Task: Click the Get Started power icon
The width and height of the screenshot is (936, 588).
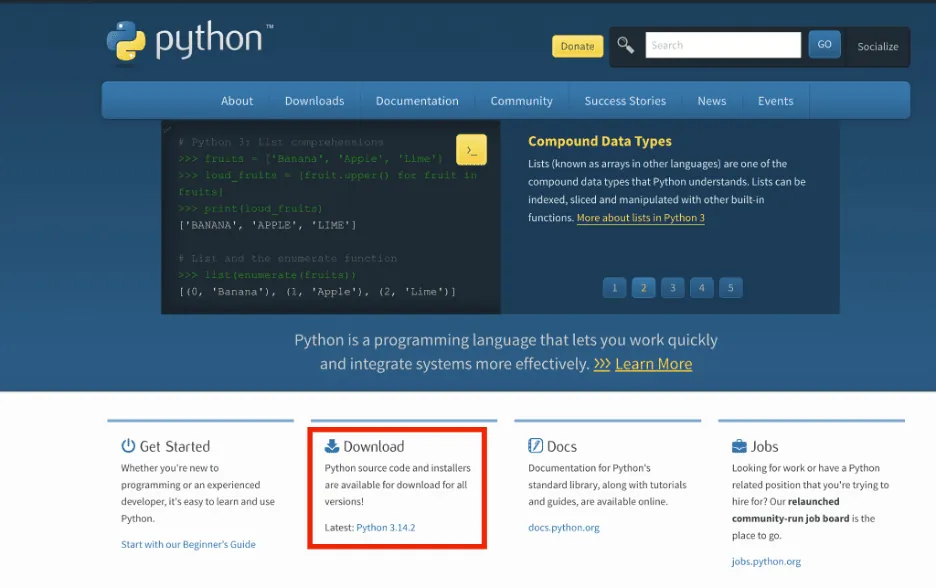Action: pos(128,446)
